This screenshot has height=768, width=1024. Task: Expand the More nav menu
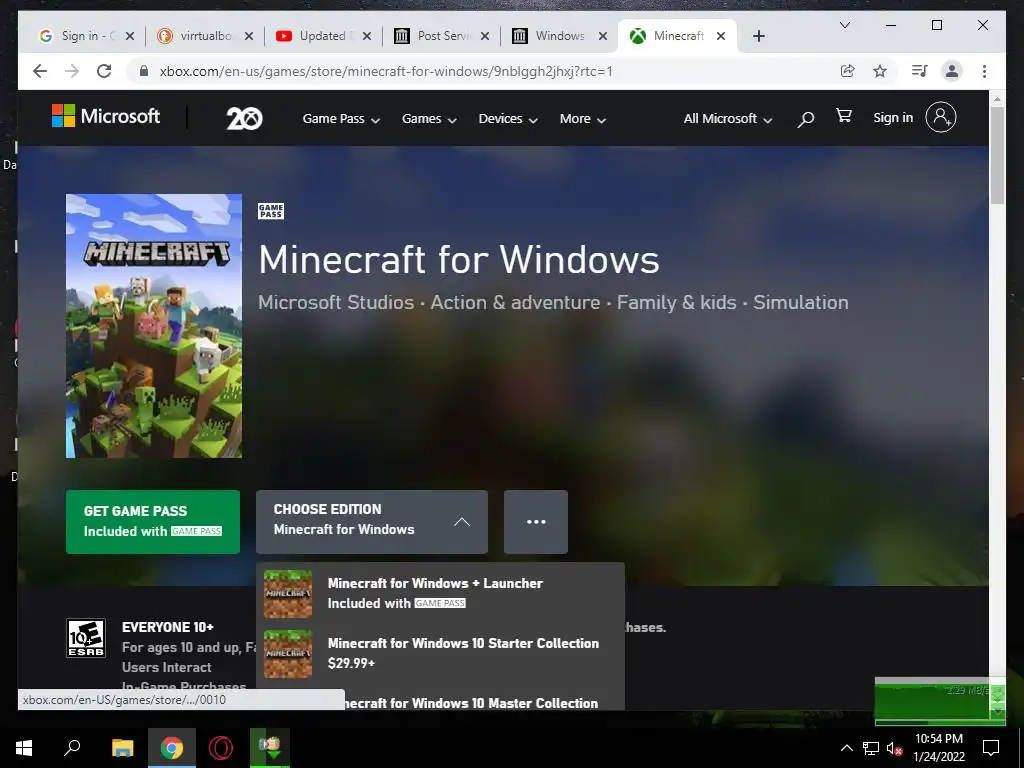(583, 119)
